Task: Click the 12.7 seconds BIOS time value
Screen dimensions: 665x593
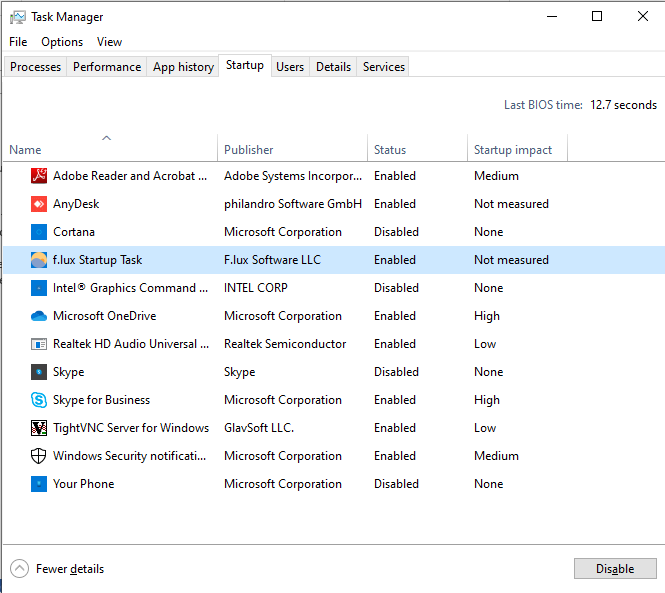Action: (x=623, y=105)
